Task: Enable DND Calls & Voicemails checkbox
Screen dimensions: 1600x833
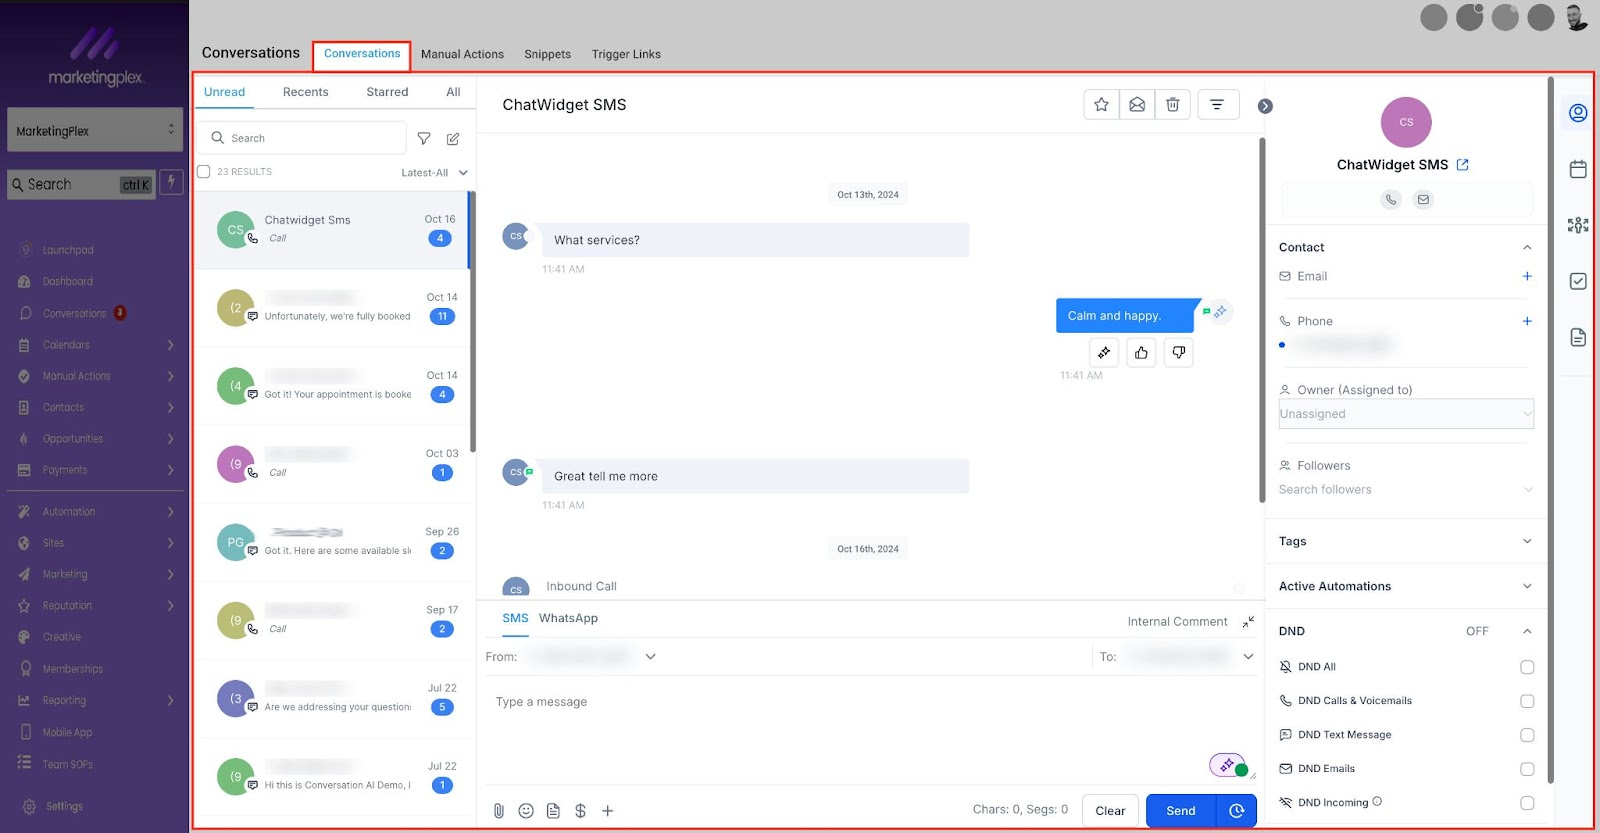Action: point(1527,701)
